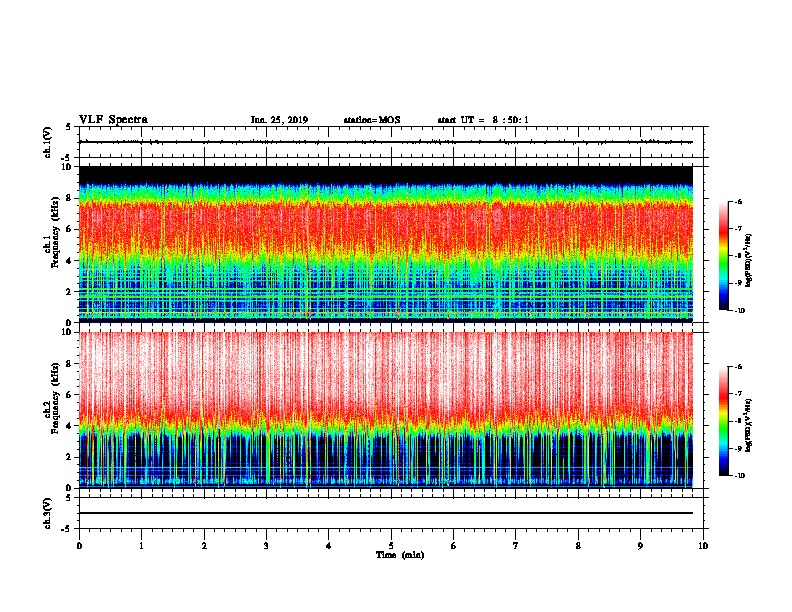Click the ch.3 voltage waveform trace
Screen dimensions: 792x612
click(x=386, y=513)
